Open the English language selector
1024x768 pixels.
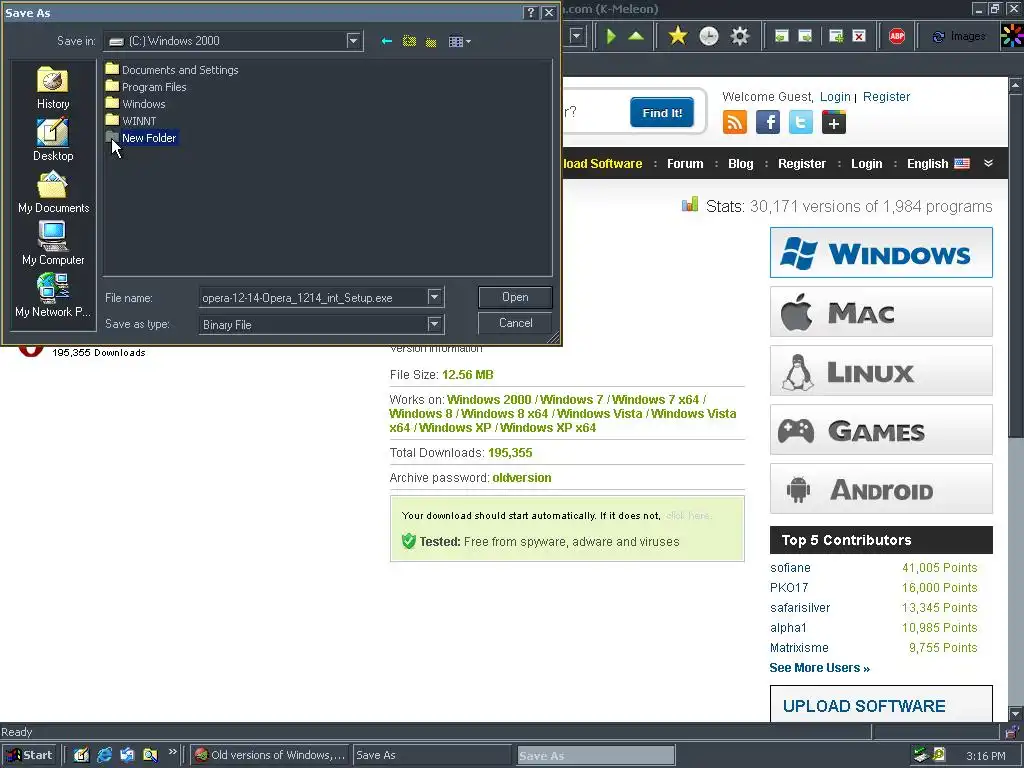coord(938,164)
